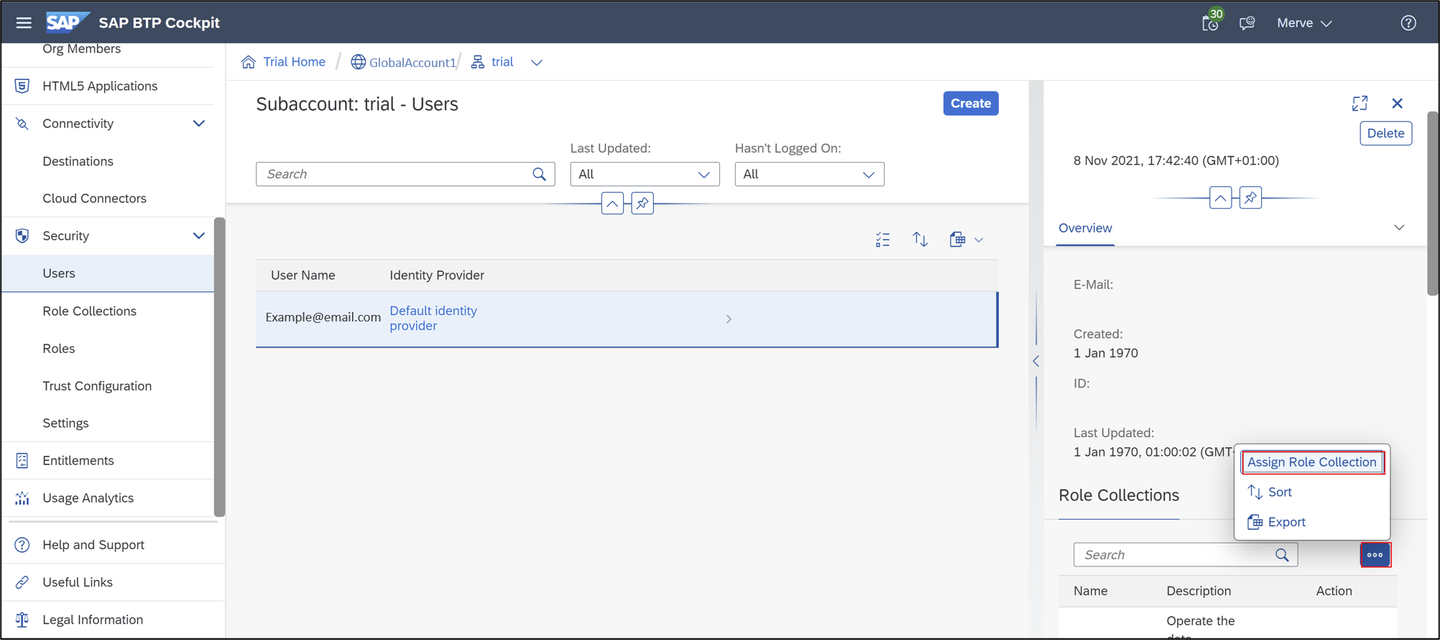Open Destinations in sidebar

point(78,161)
